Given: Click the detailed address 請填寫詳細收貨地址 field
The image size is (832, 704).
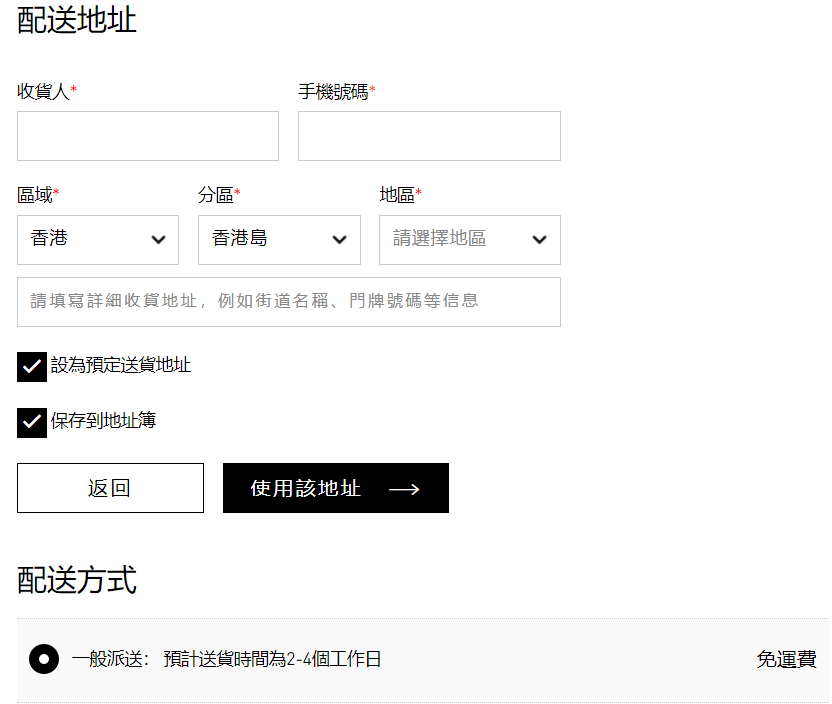Looking at the screenshot, I should [x=288, y=302].
